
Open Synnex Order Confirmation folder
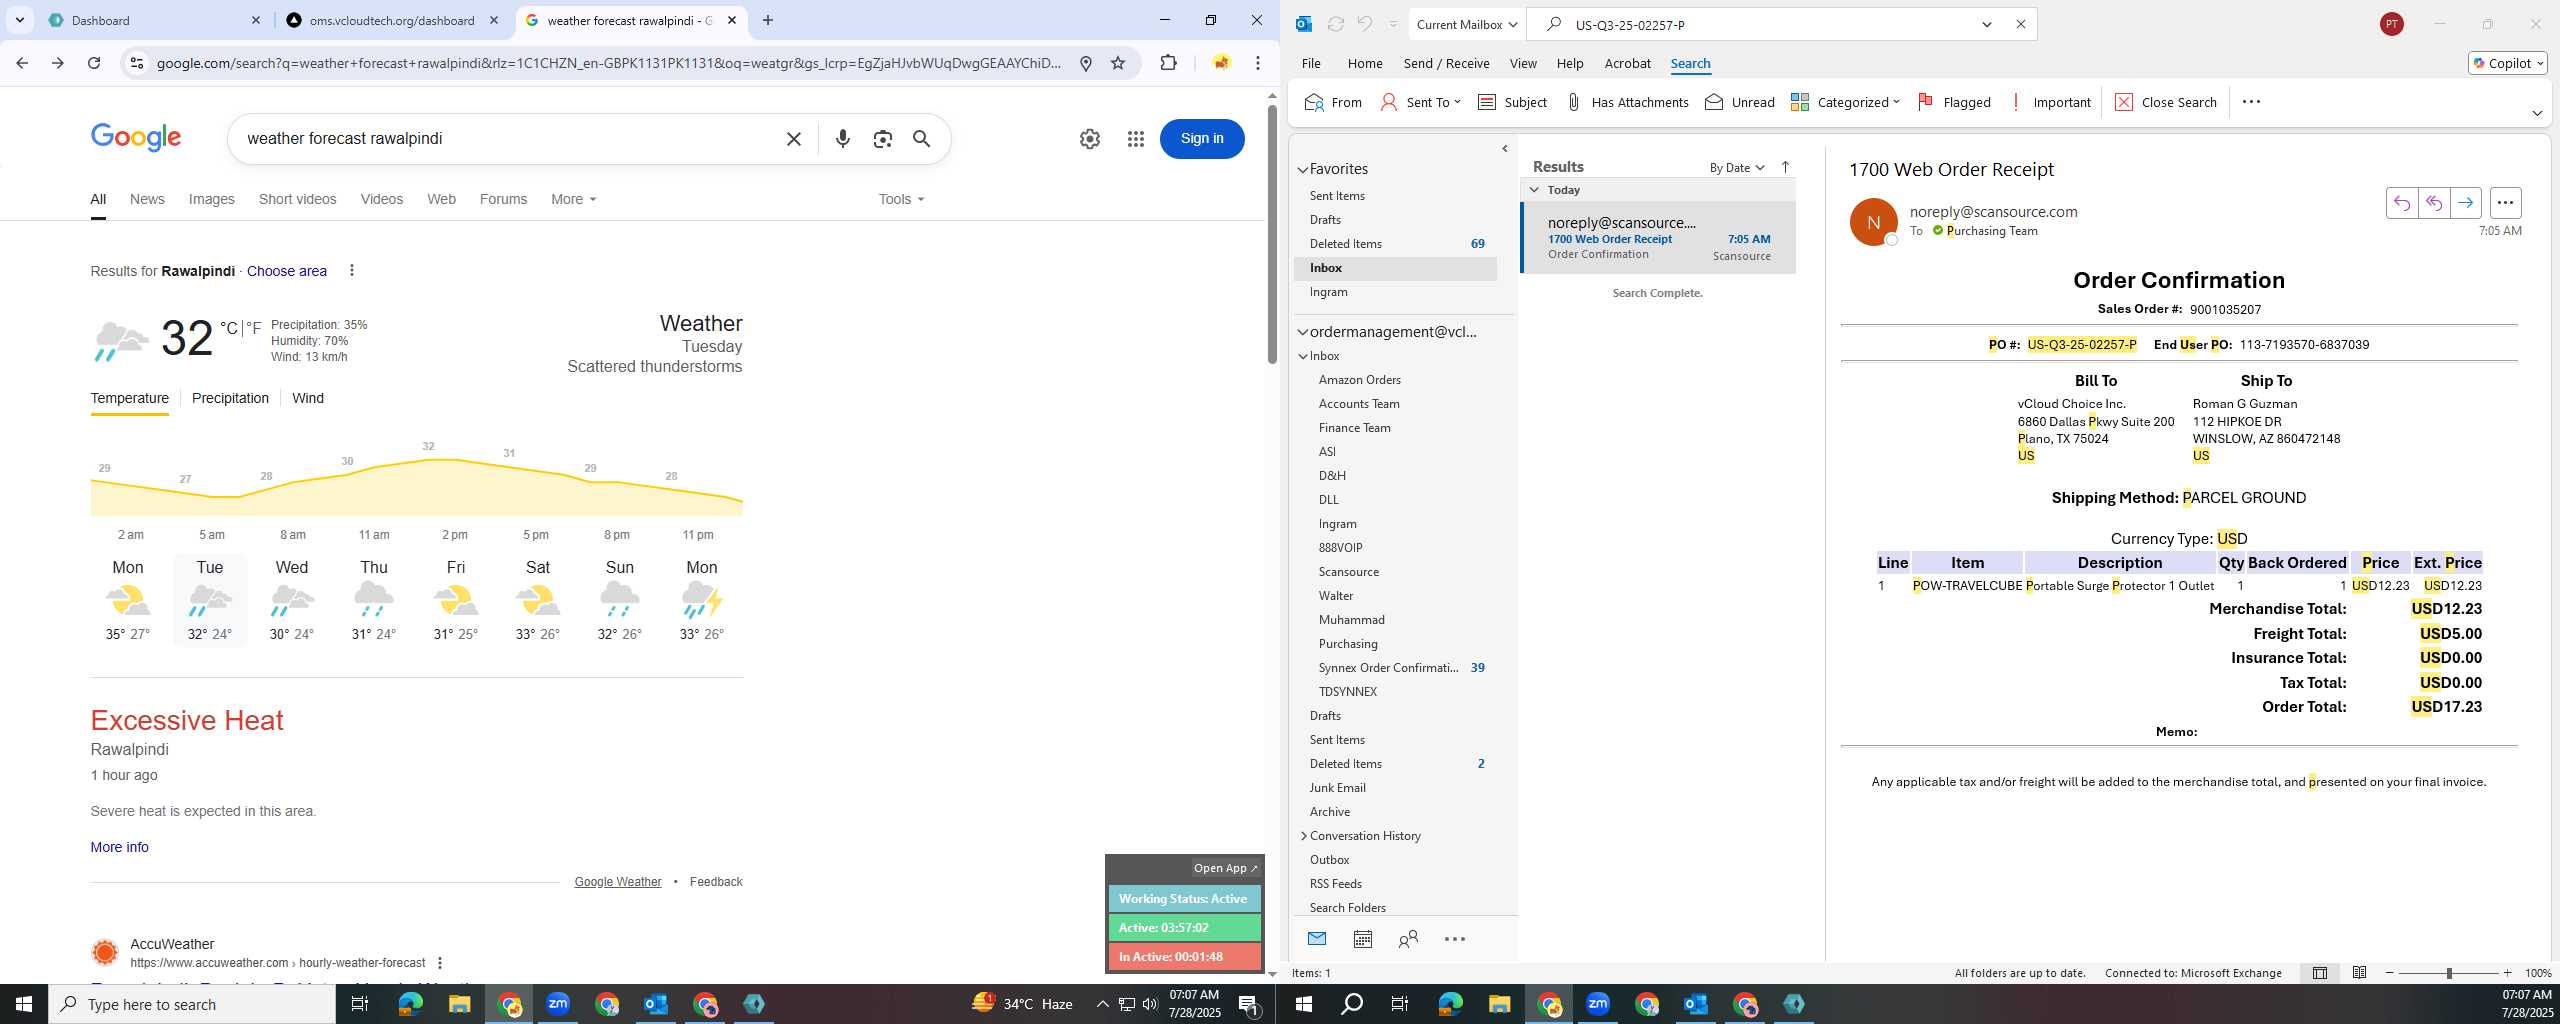(1388, 668)
